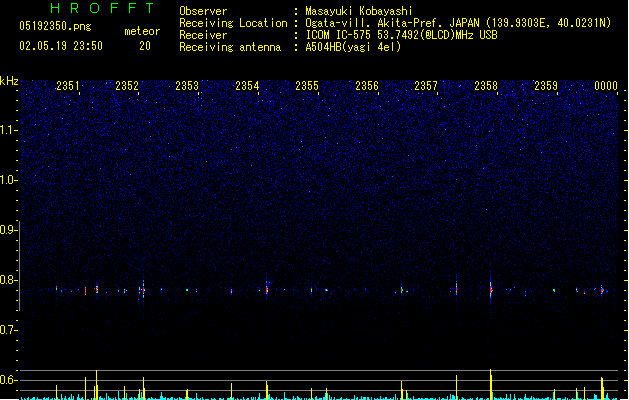Click the meteor echo just after 2354

click(267, 288)
